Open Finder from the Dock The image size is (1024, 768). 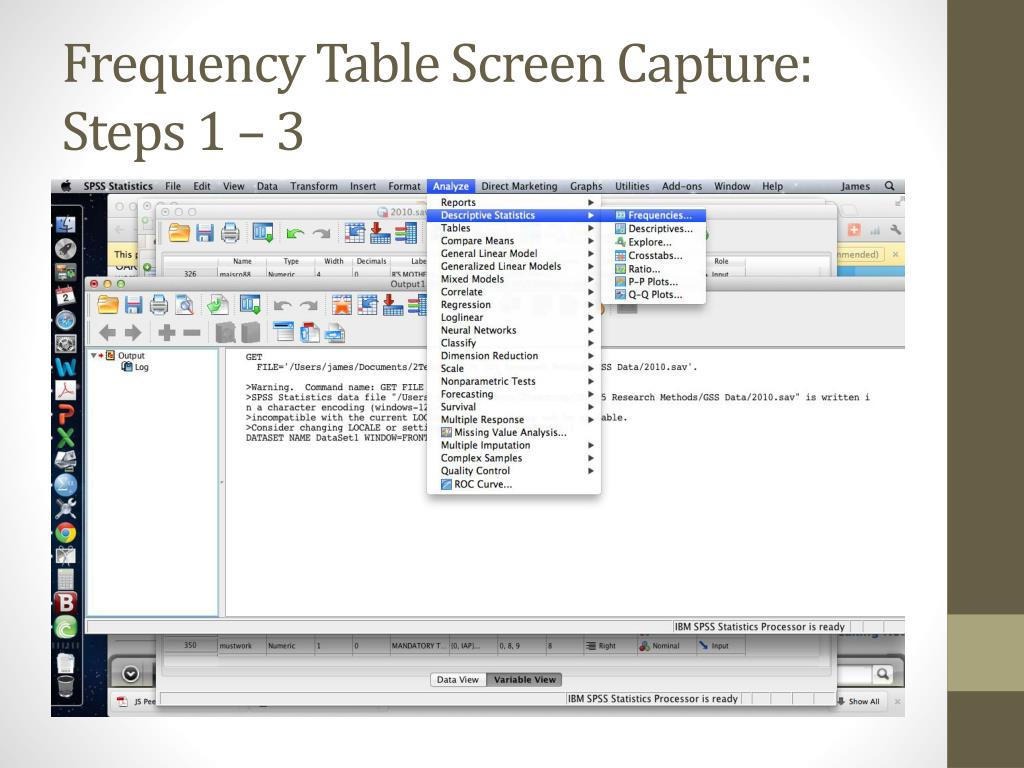[x=65, y=225]
